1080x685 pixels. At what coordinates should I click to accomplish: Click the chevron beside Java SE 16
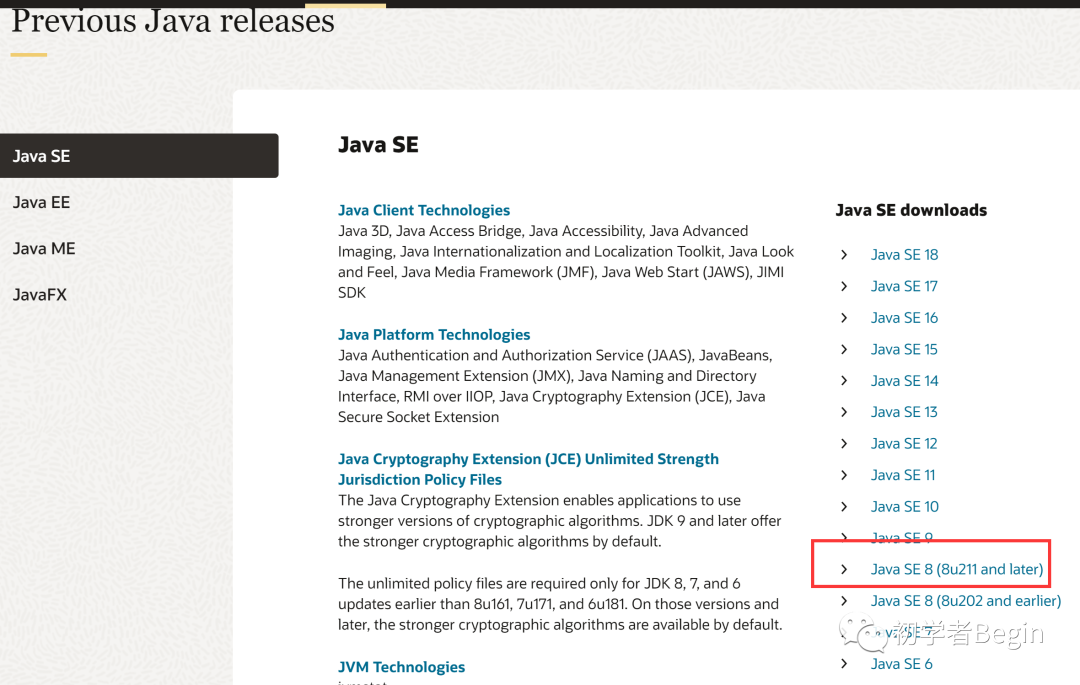(844, 317)
